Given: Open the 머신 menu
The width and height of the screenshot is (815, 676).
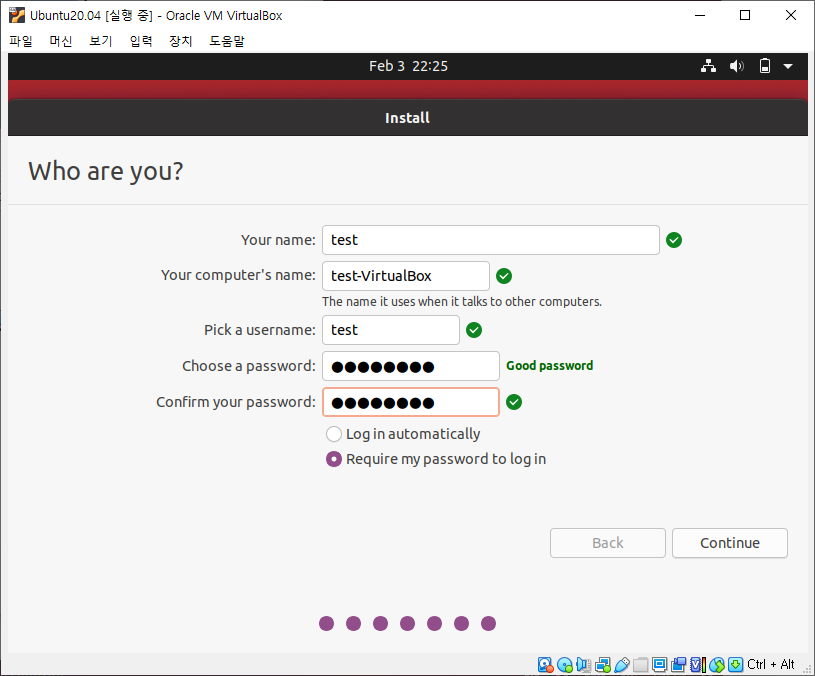Looking at the screenshot, I should 61,41.
